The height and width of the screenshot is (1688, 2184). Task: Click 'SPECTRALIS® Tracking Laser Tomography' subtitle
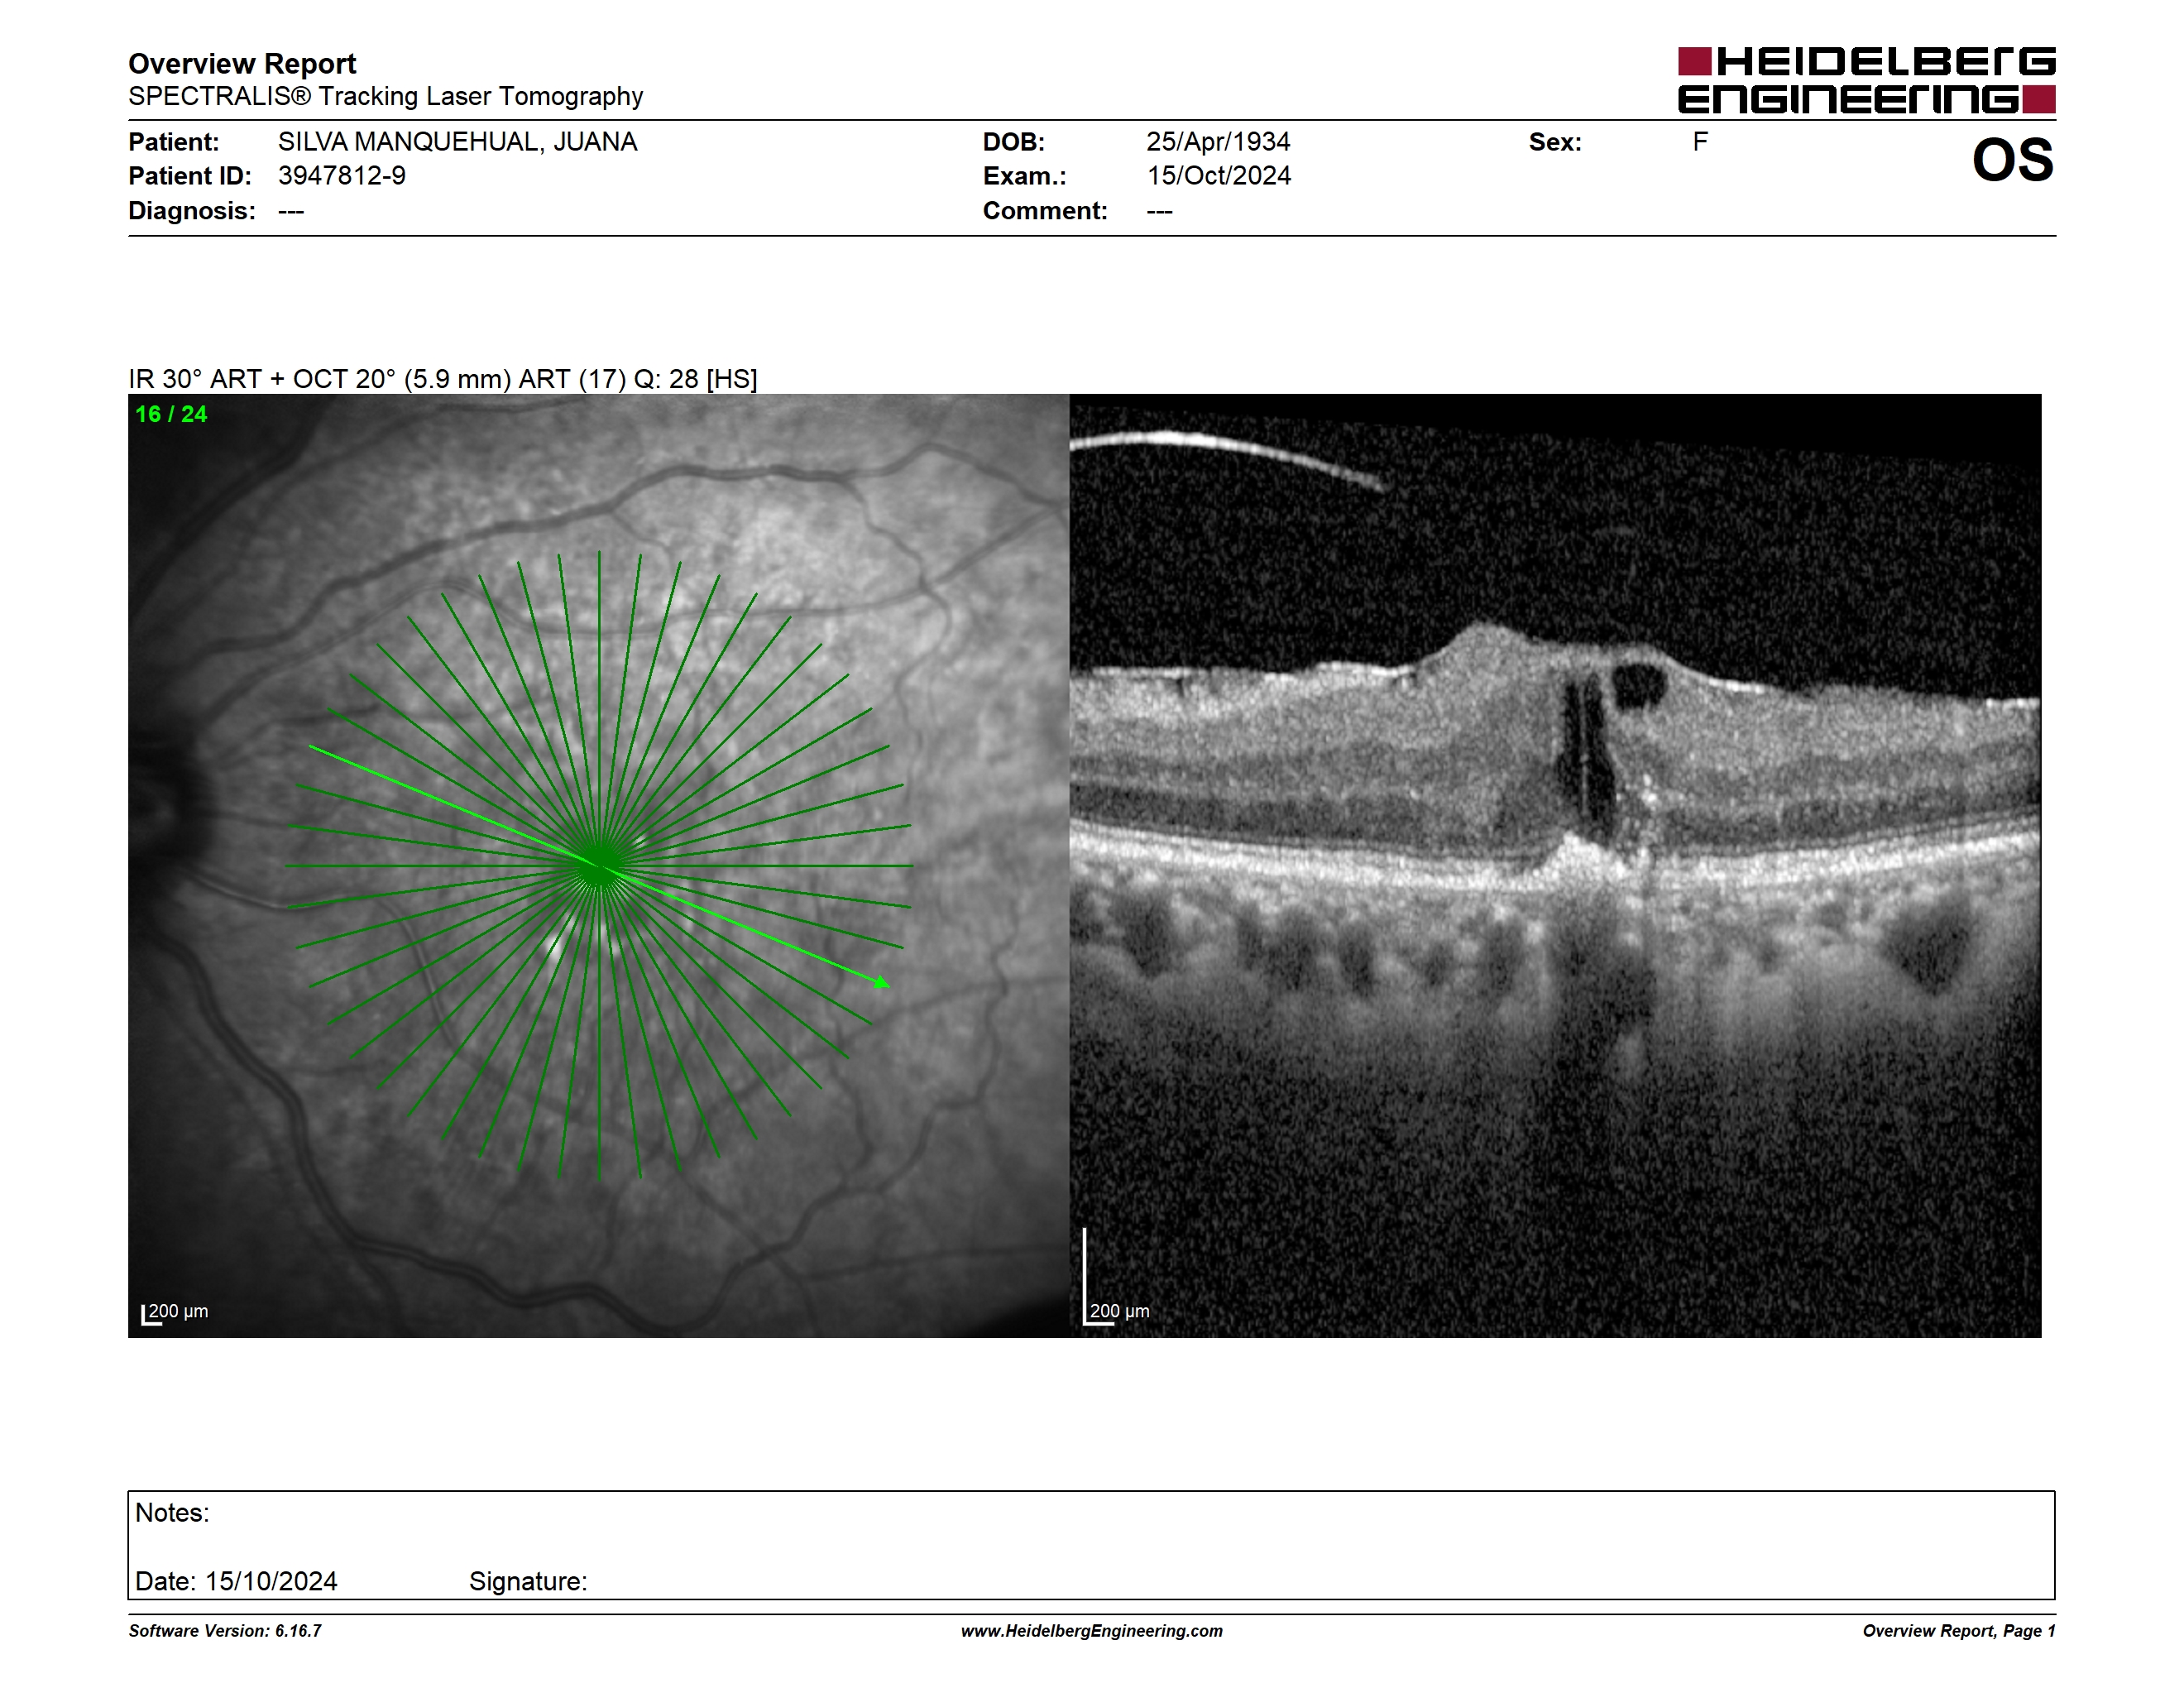385,96
